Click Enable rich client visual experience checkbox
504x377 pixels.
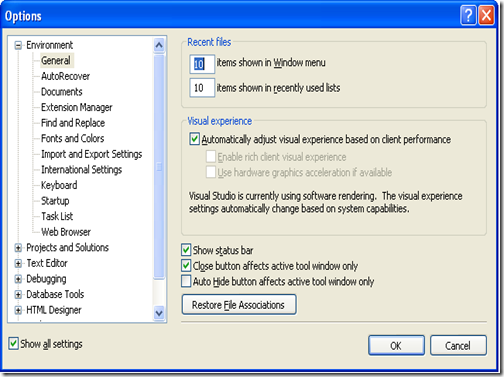tap(211, 156)
